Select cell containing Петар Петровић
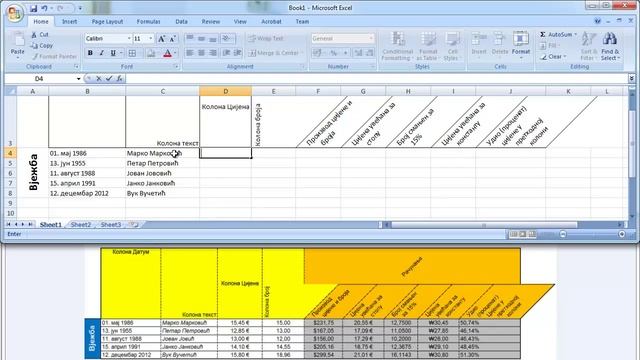The height and width of the screenshot is (360, 640). click(162, 163)
